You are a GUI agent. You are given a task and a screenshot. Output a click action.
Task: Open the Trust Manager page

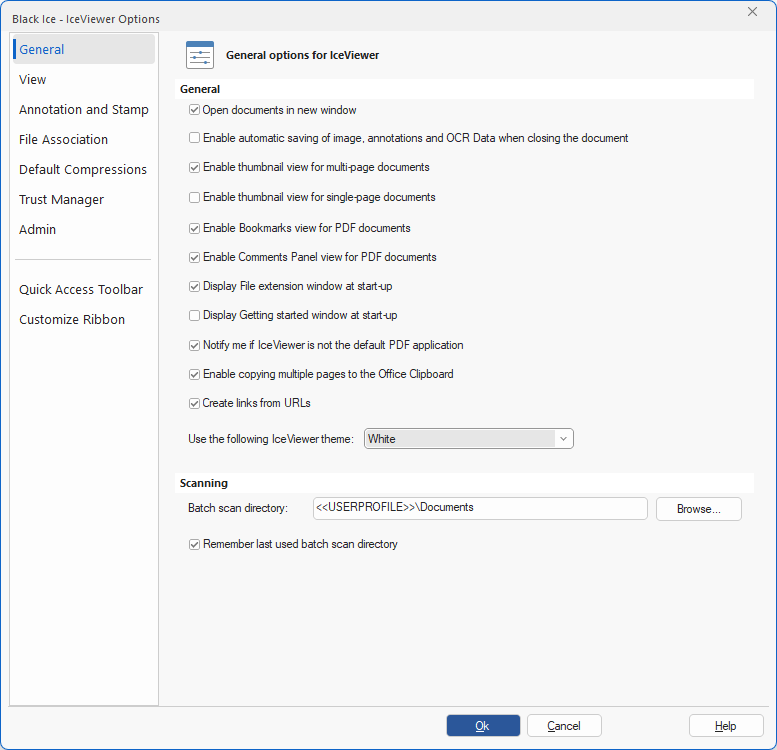[61, 199]
